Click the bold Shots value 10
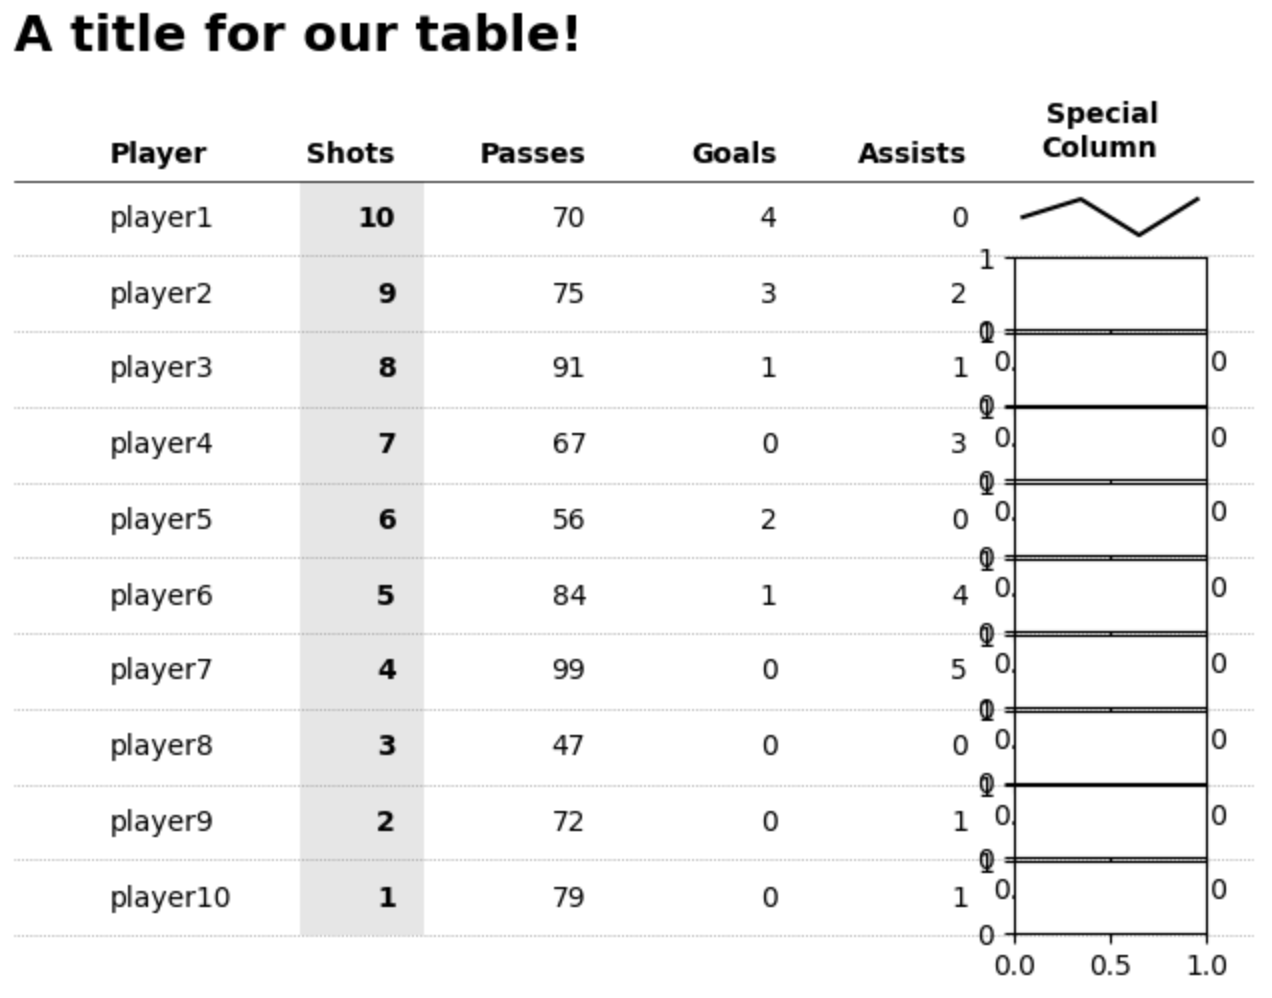The image size is (1272, 998). pos(376,218)
